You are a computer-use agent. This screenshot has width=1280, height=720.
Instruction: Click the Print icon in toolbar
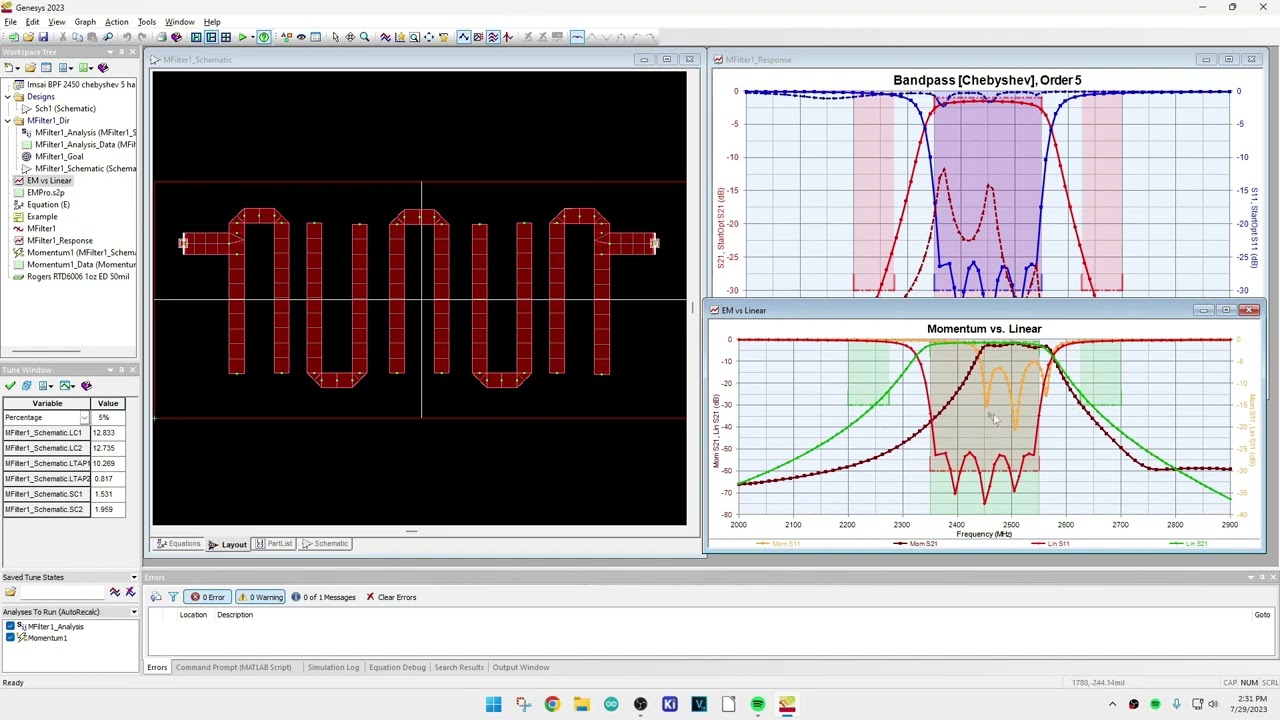click(x=161, y=37)
